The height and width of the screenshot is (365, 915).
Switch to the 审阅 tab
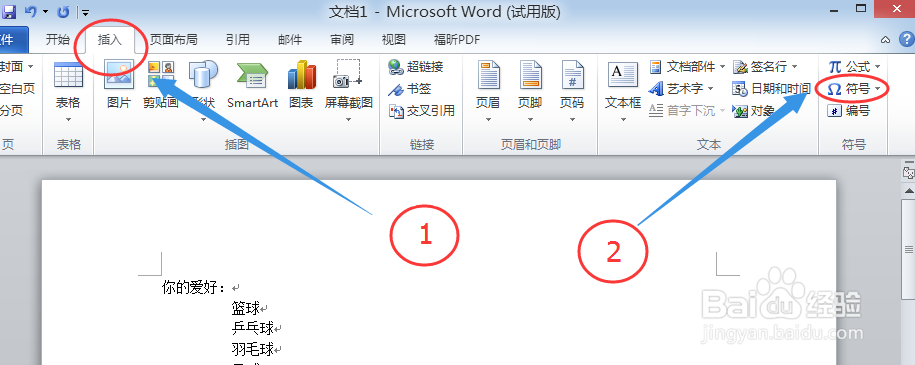342,39
